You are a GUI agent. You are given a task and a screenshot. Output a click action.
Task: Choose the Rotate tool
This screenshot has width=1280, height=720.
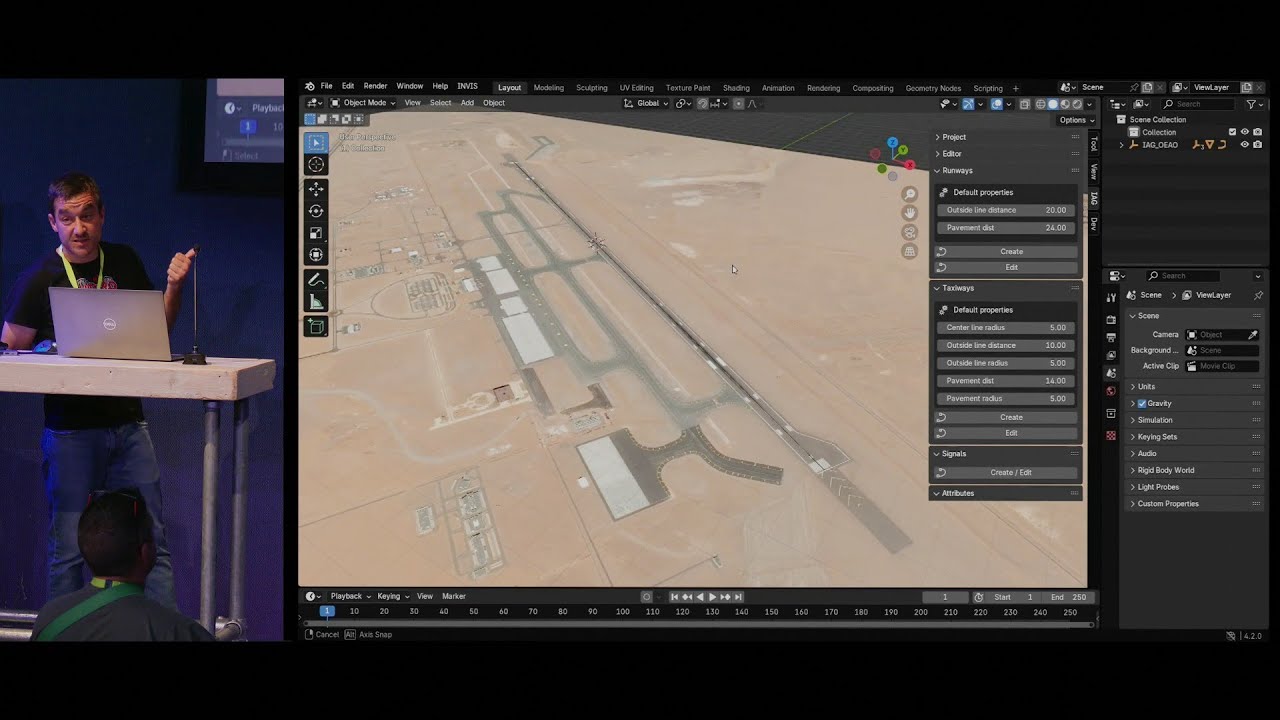[x=316, y=211]
